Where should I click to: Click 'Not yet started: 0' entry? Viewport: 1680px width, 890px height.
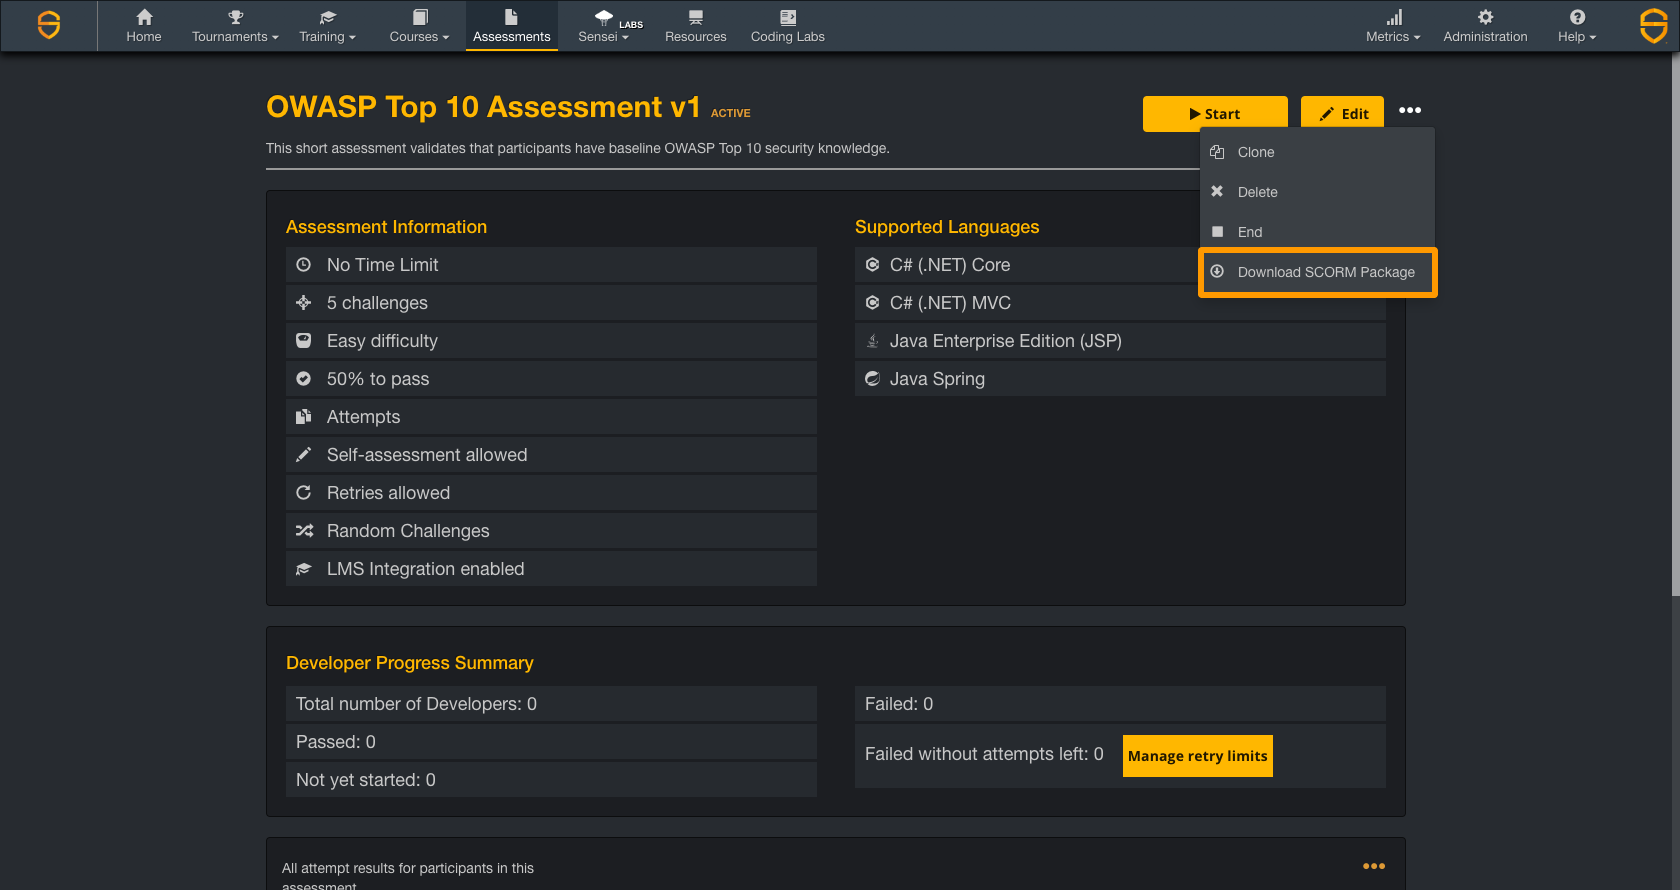tap(551, 780)
